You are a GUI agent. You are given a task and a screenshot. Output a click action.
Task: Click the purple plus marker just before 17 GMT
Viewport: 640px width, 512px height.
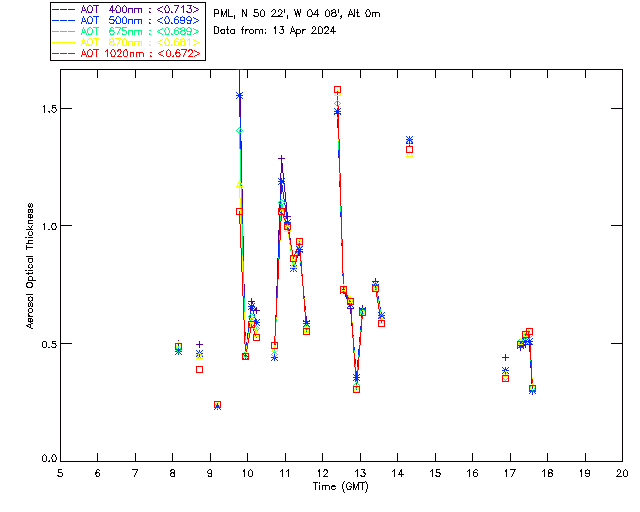(505, 358)
